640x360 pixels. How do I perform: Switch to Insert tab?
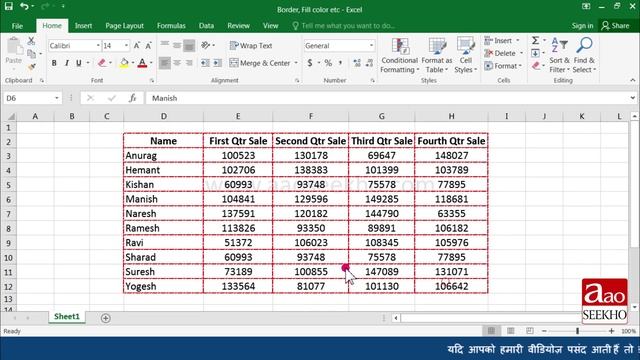tap(83, 26)
